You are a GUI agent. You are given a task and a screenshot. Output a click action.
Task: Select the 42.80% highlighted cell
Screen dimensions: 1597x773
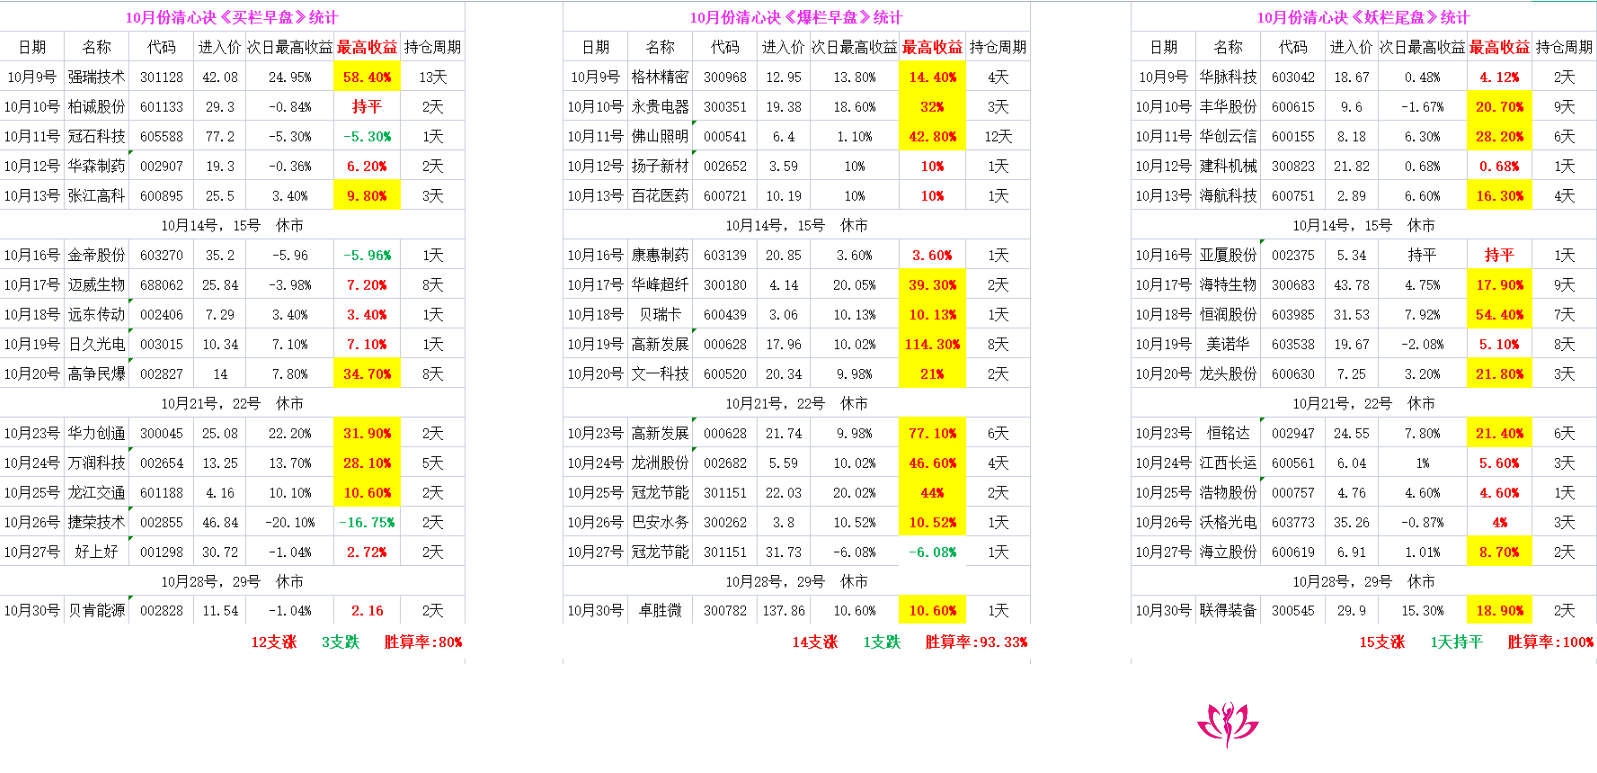point(932,137)
